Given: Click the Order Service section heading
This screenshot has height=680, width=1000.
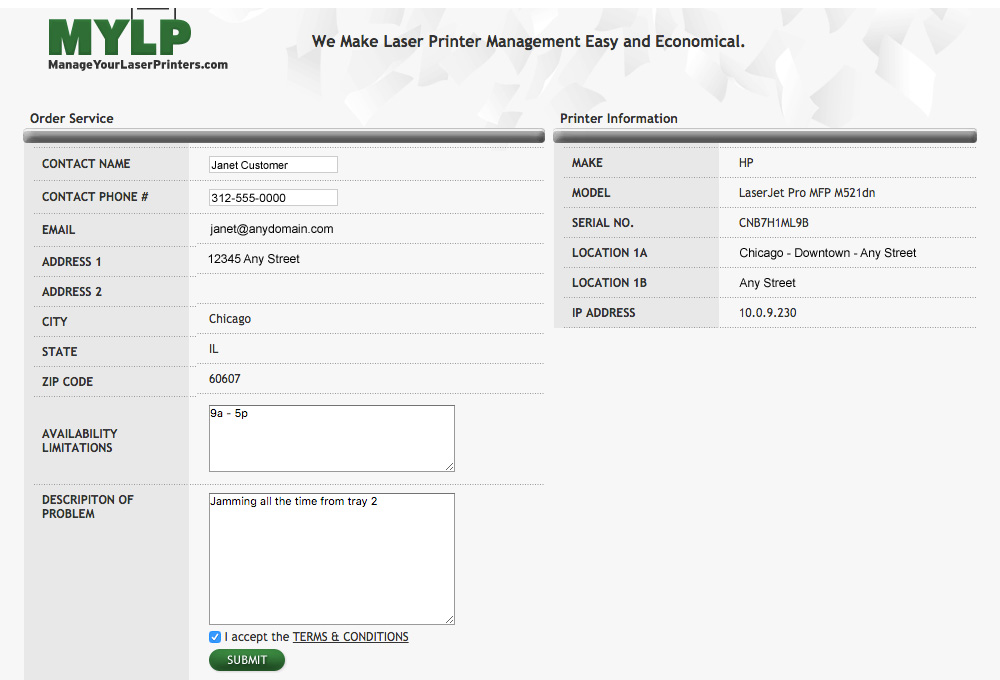Looking at the screenshot, I should 72,118.
